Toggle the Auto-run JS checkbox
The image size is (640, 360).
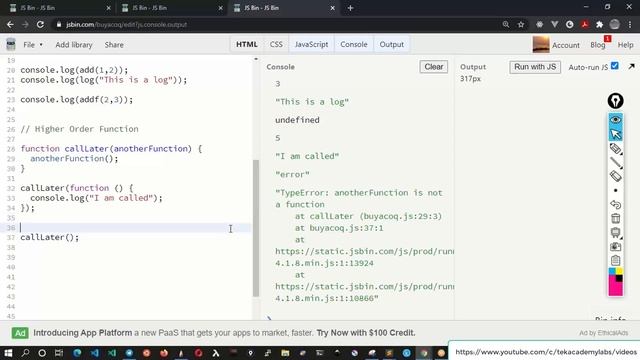click(x=615, y=66)
